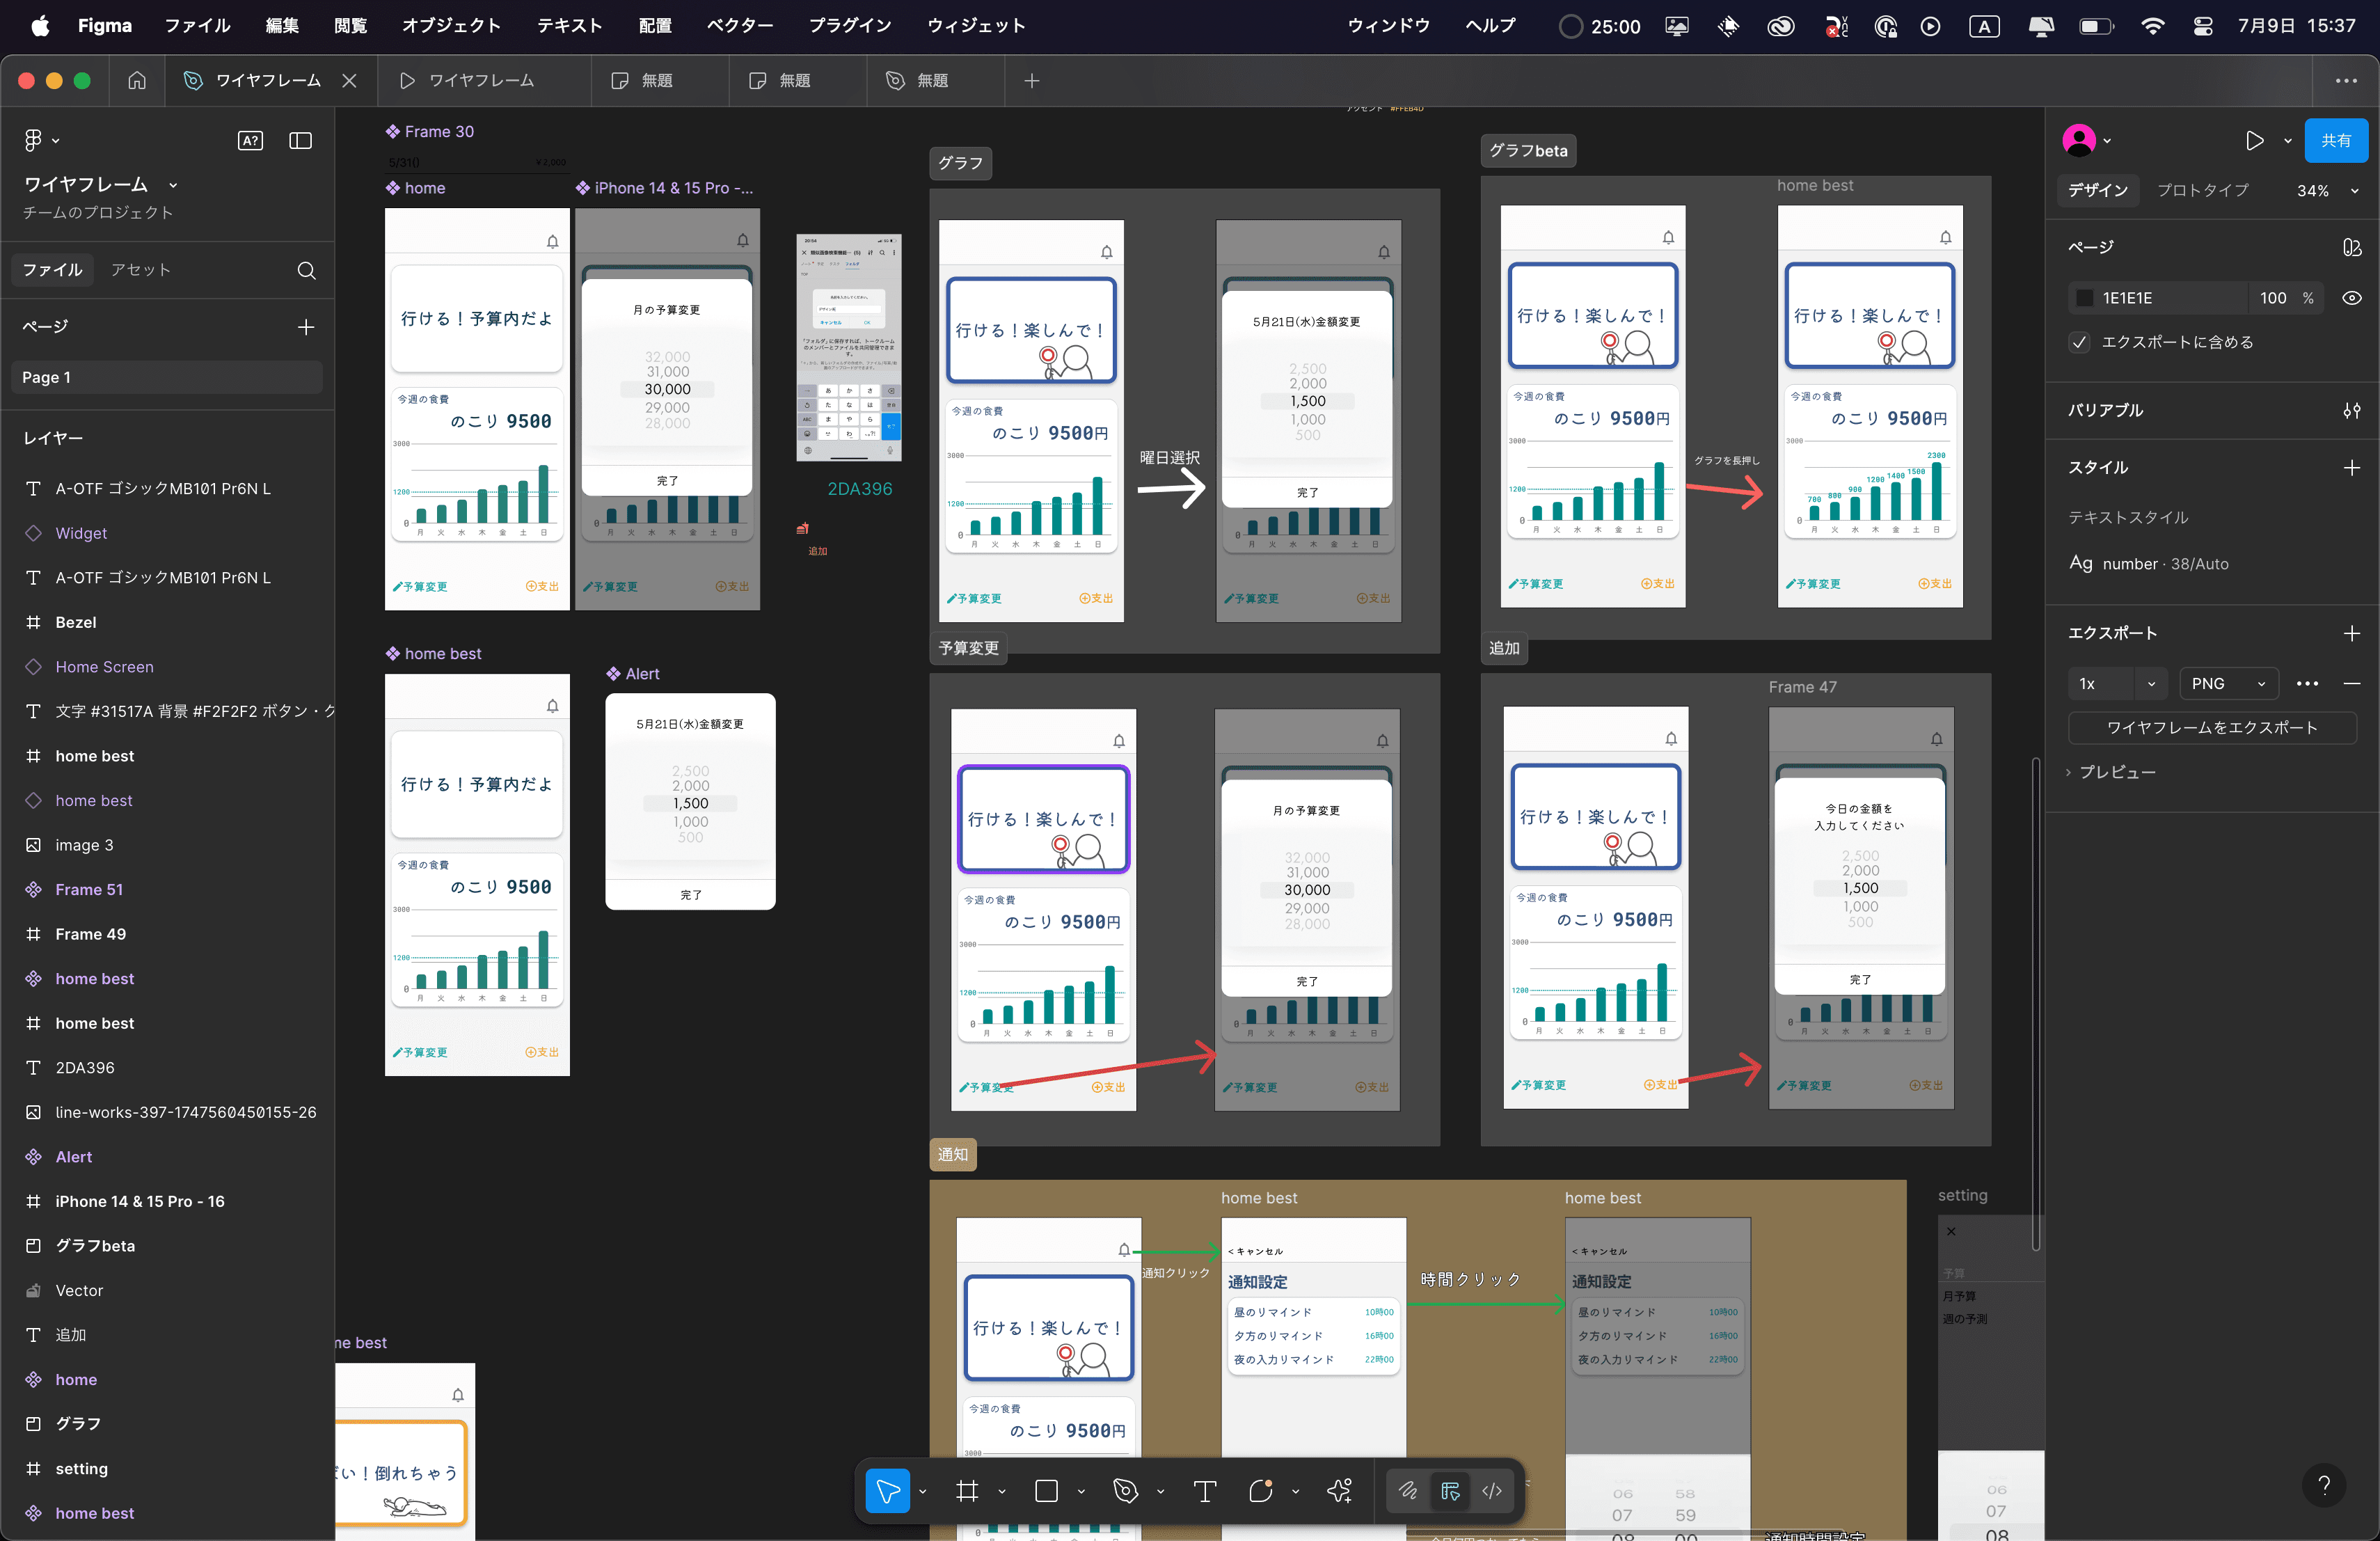2380x1541 pixels.
Task: Add a new page with plus icon
Action: tap(306, 327)
